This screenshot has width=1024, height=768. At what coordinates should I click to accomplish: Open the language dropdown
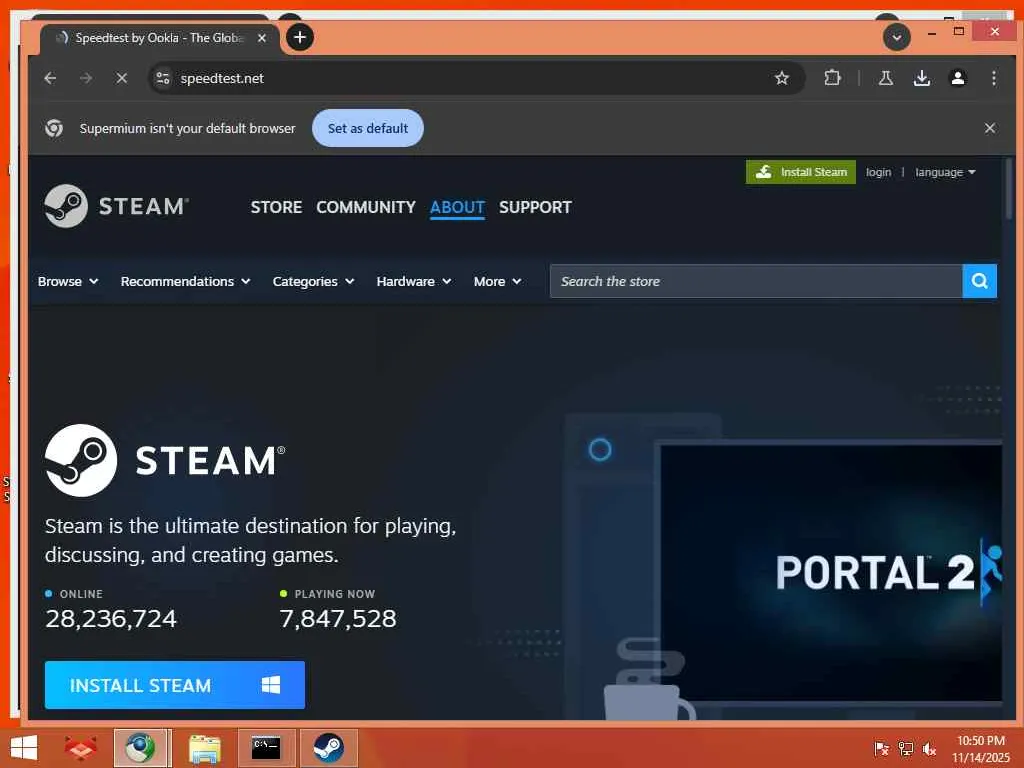[945, 172]
